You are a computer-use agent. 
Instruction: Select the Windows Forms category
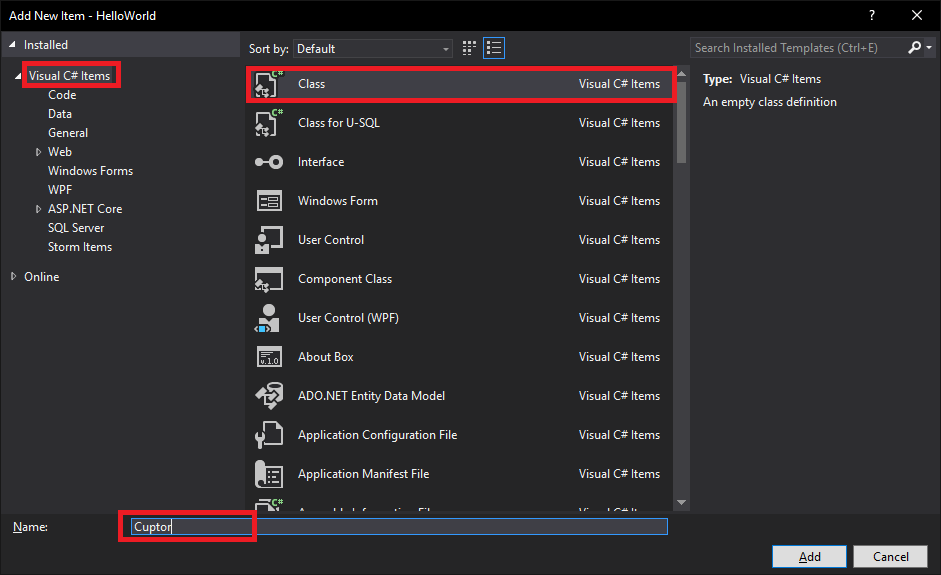click(90, 171)
